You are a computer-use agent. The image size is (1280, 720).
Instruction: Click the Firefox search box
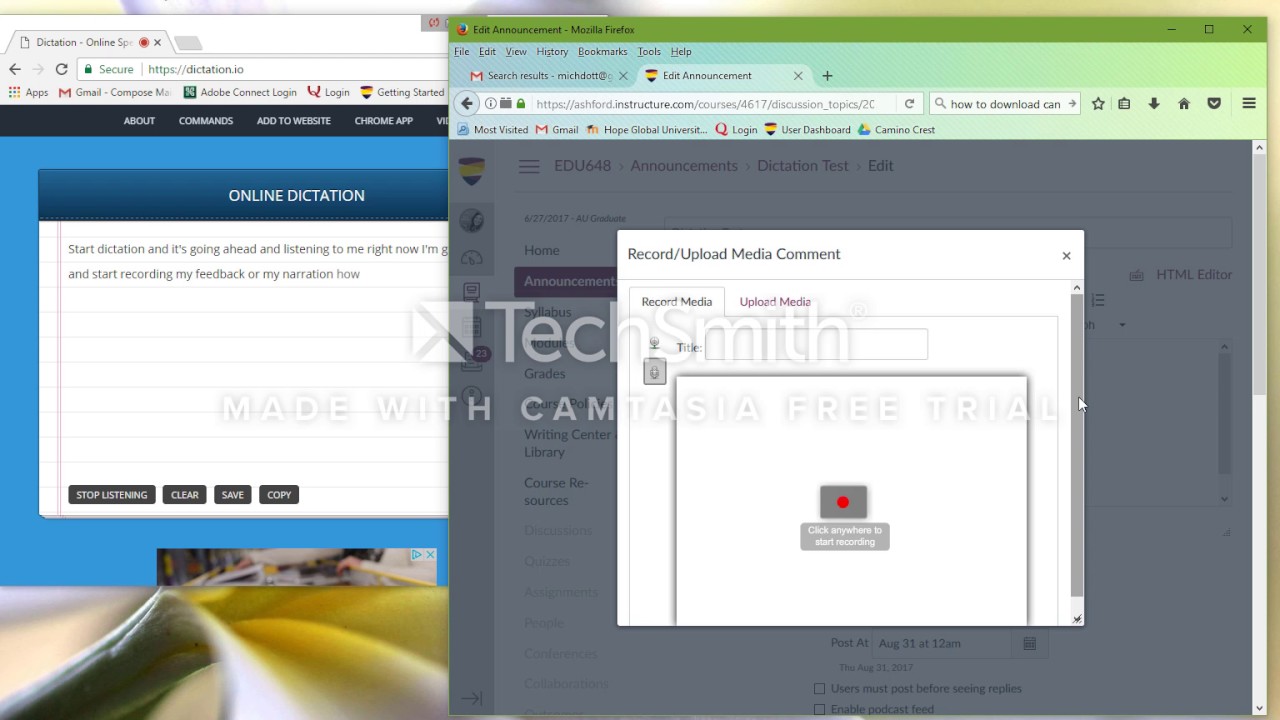(1005, 103)
